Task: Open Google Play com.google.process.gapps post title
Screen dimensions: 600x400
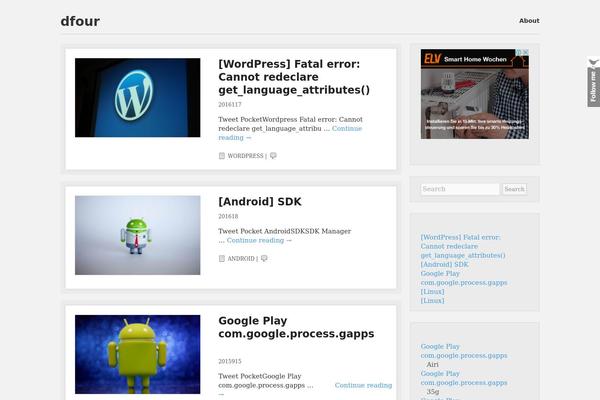Action: [x=296, y=327]
